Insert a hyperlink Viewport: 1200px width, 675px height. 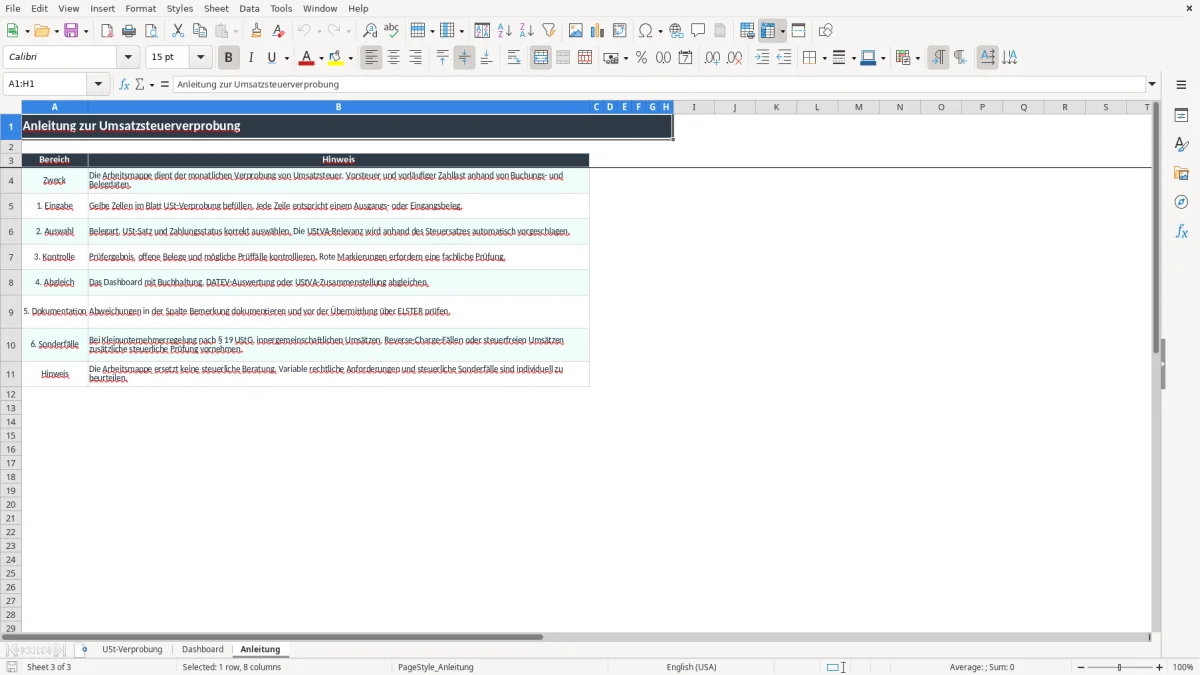(676, 31)
